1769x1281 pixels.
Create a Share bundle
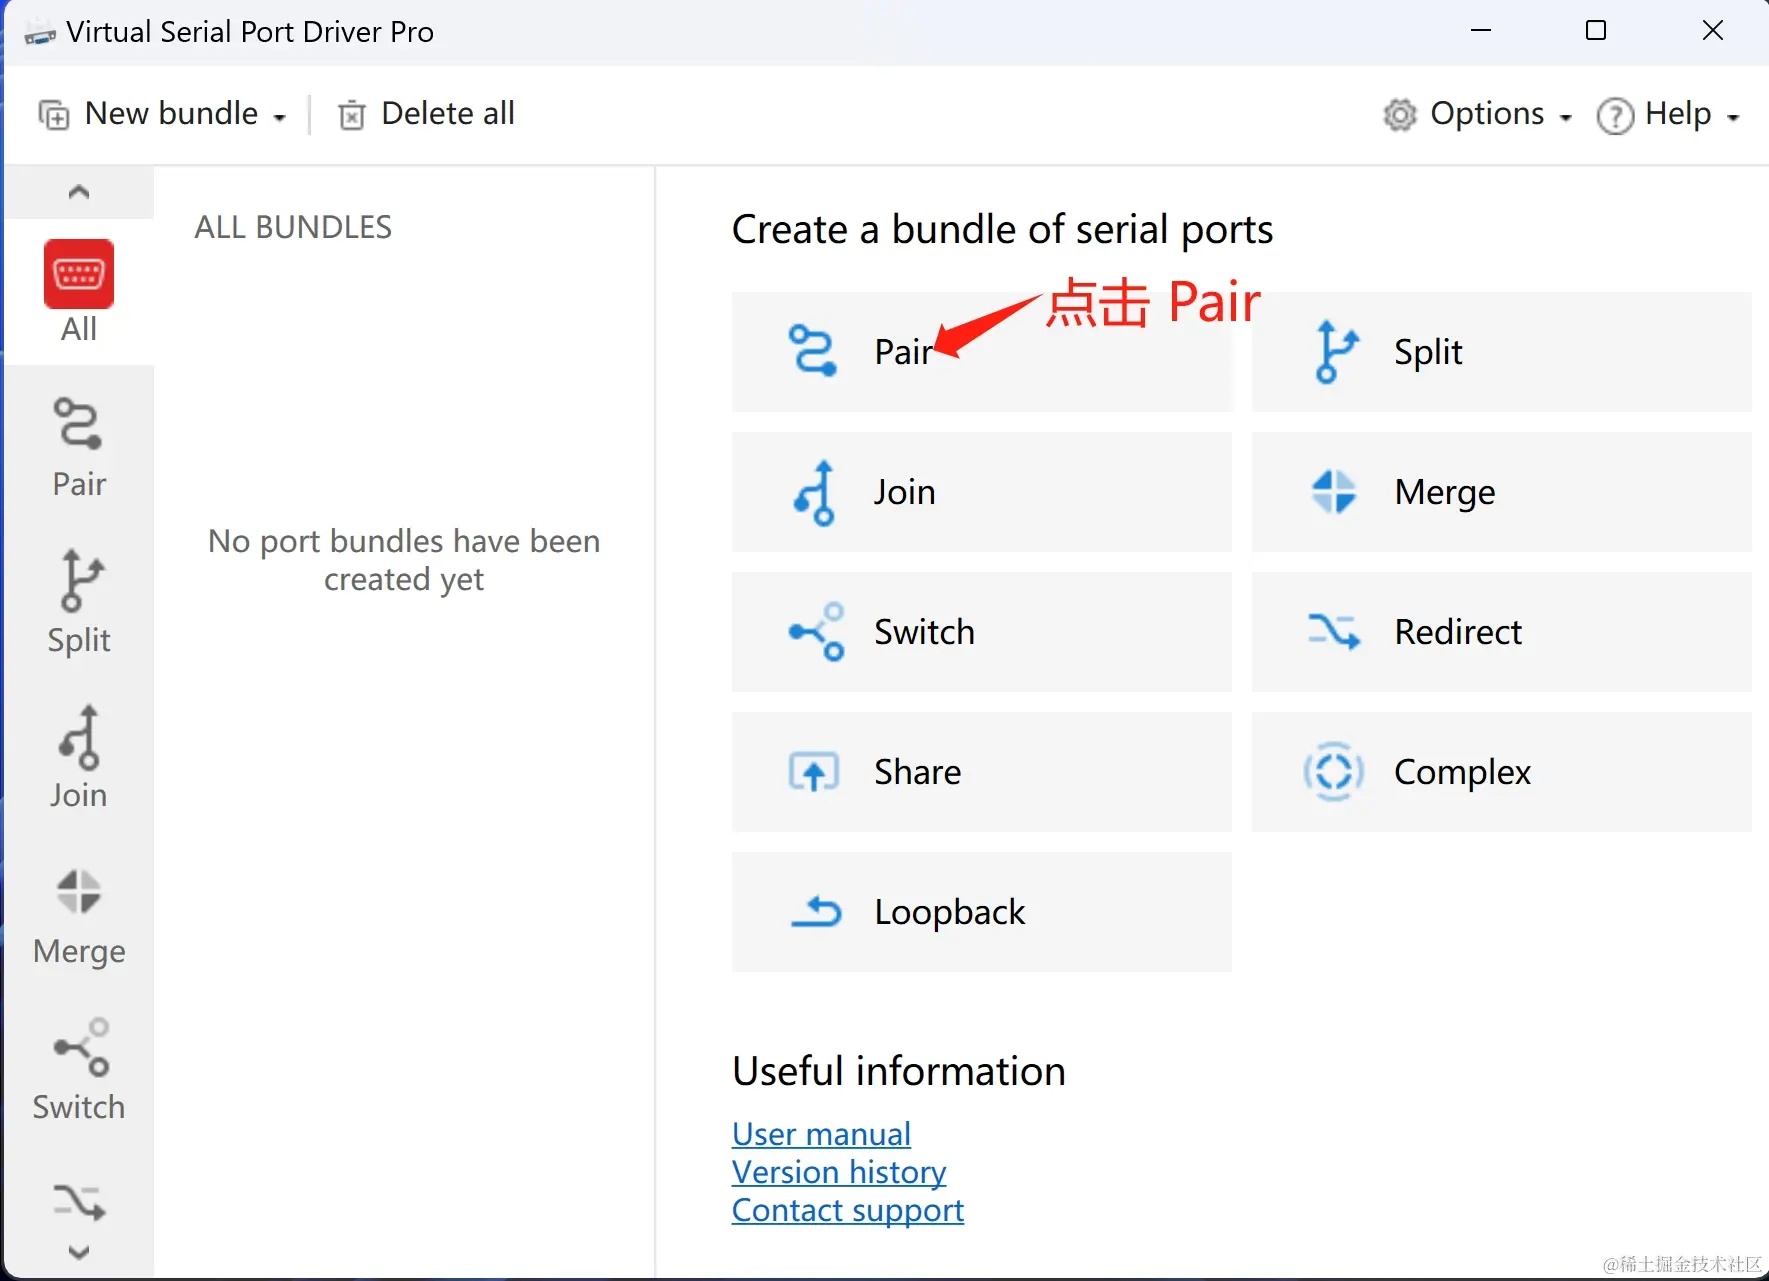click(982, 771)
